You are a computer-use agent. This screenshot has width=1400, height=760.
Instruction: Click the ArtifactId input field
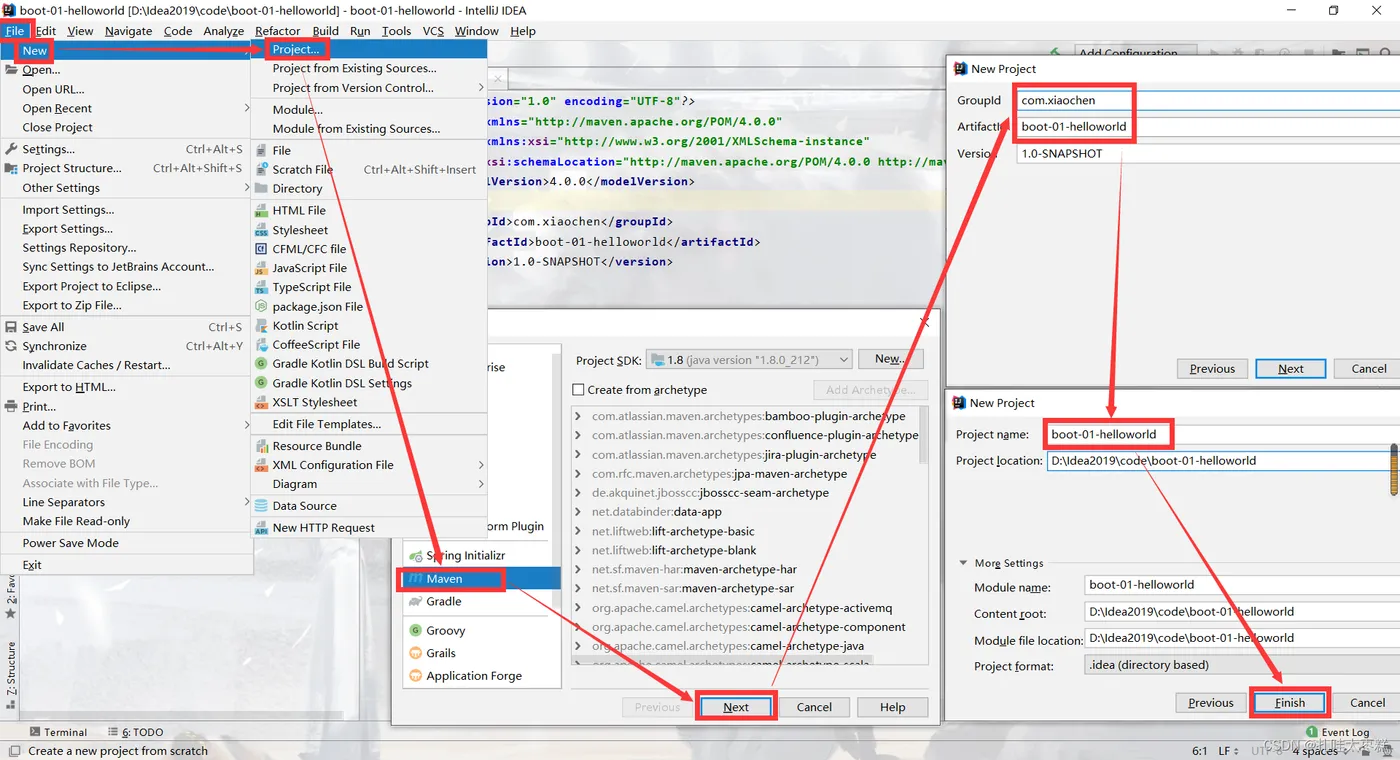click(x=1208, y=127)
